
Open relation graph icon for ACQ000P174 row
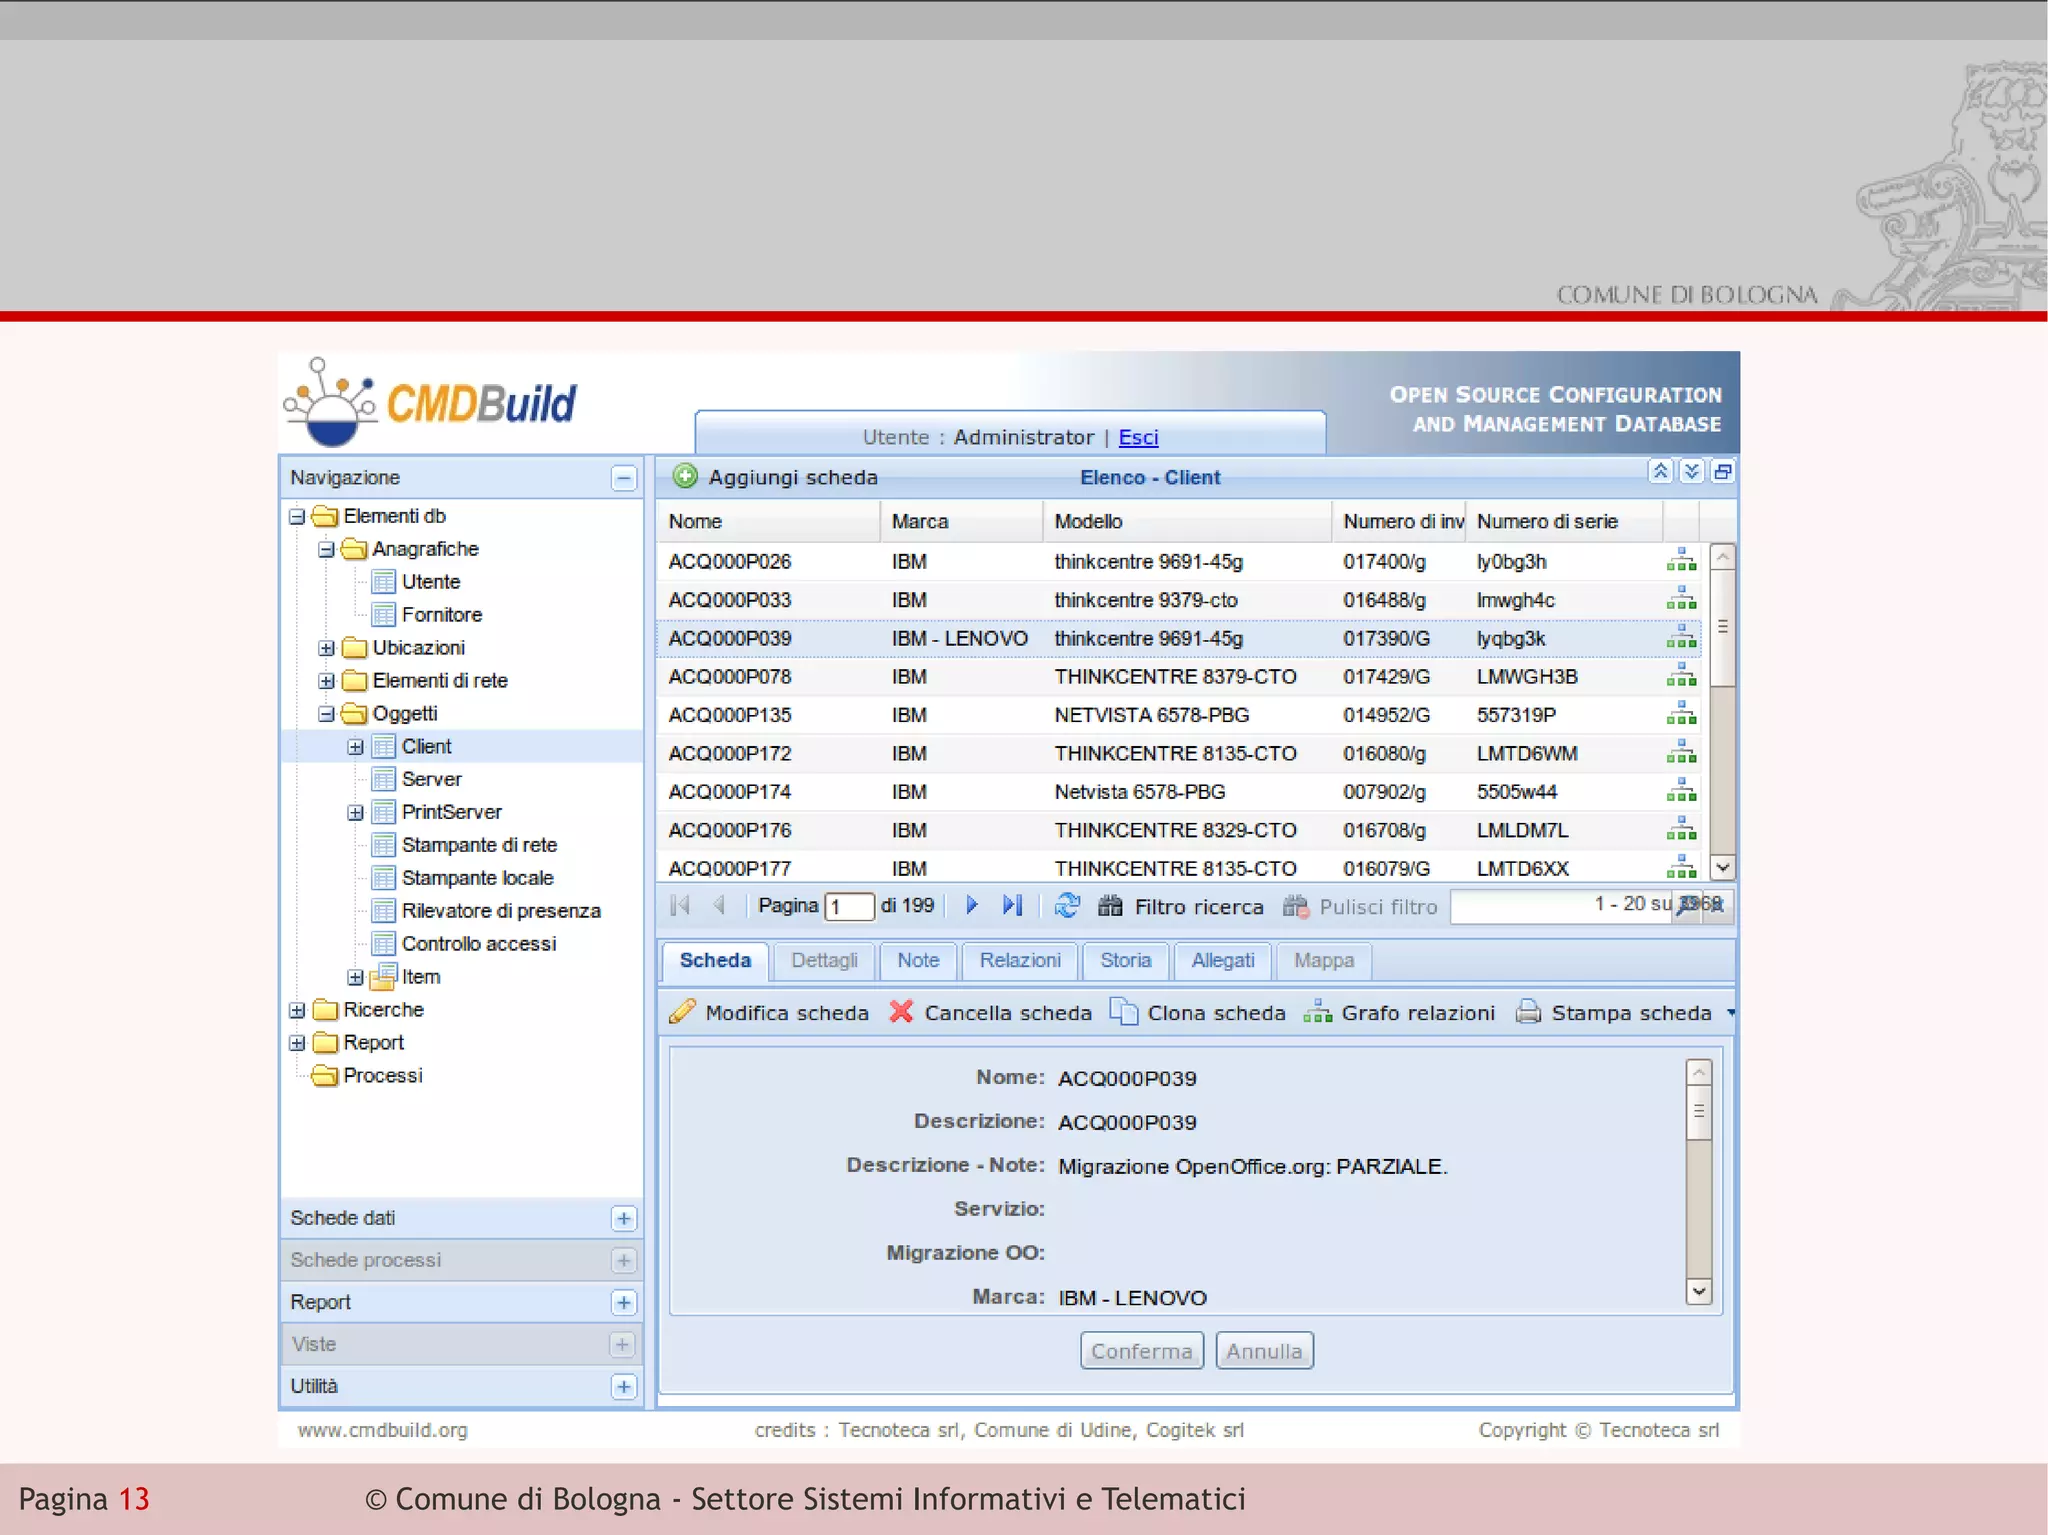pos(1681,791)
